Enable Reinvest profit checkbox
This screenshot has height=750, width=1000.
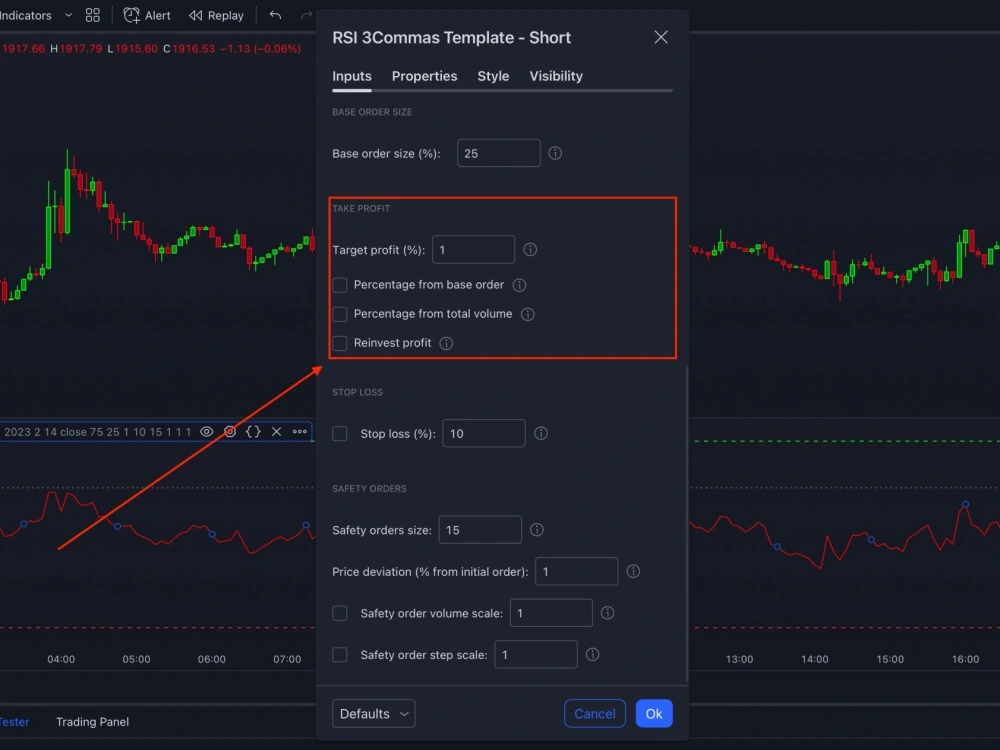point(340,343)
